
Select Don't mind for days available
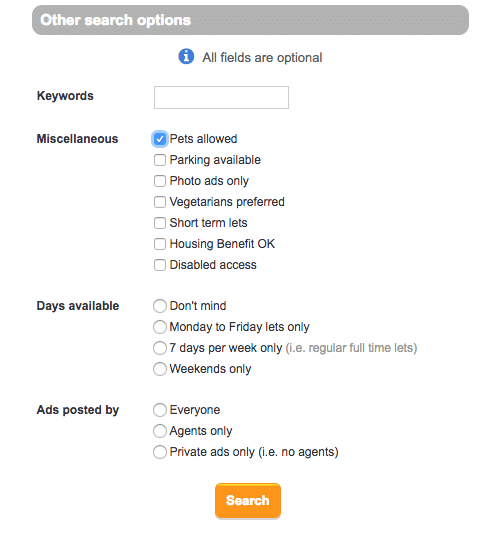160,306
